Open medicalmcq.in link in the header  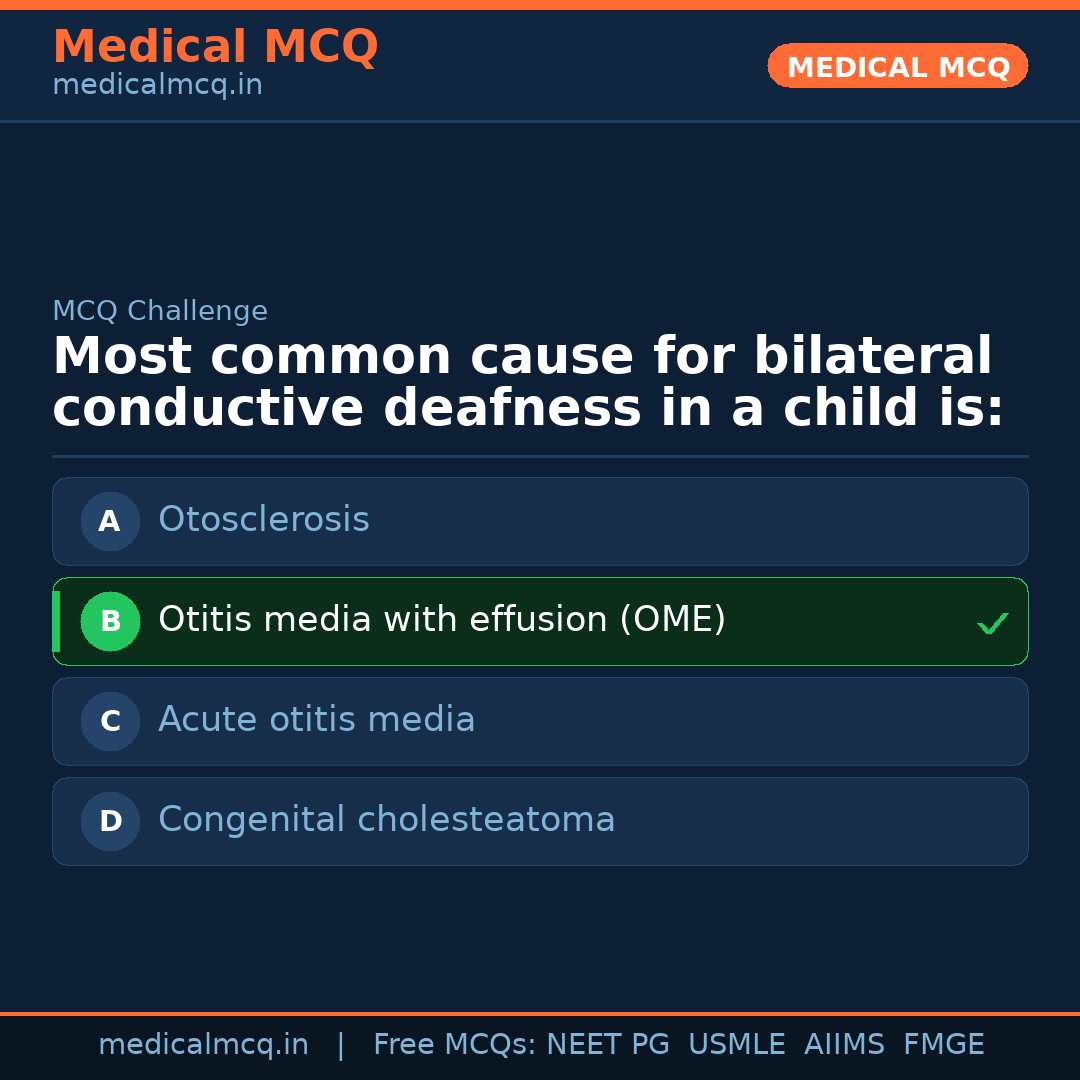[x=157, y=86]
